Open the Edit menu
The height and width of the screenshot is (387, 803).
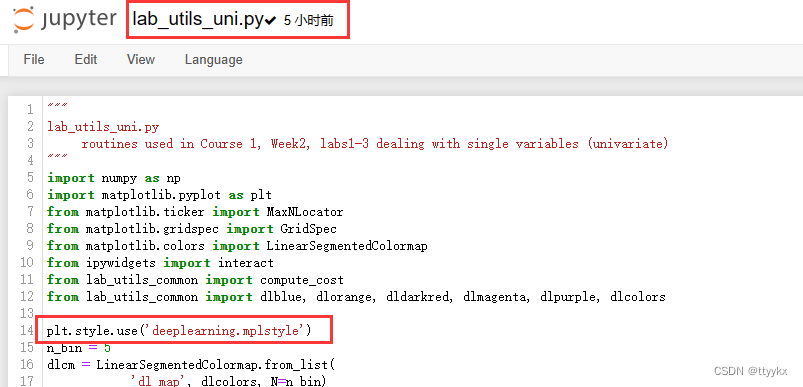point(86,59)
